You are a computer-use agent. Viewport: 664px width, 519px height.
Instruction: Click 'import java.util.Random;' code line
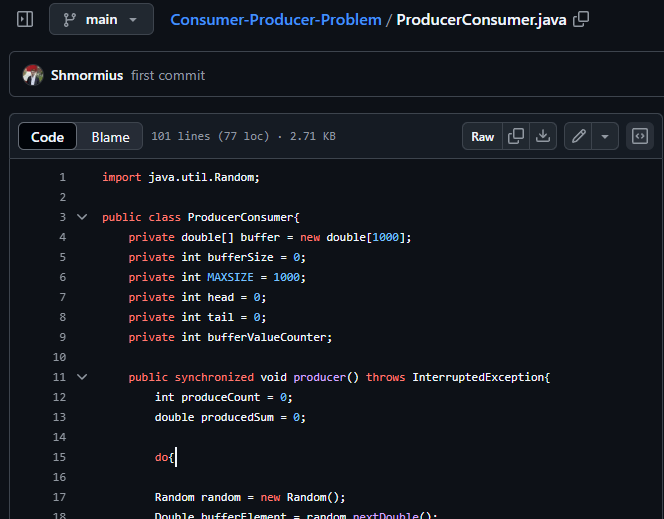pos(181,177)
